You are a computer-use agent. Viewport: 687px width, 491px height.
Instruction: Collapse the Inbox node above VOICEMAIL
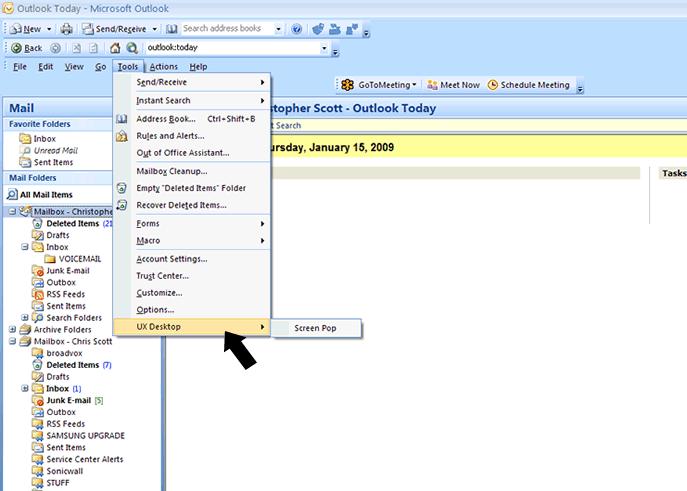pyautogui.click(x=25, y=247)
